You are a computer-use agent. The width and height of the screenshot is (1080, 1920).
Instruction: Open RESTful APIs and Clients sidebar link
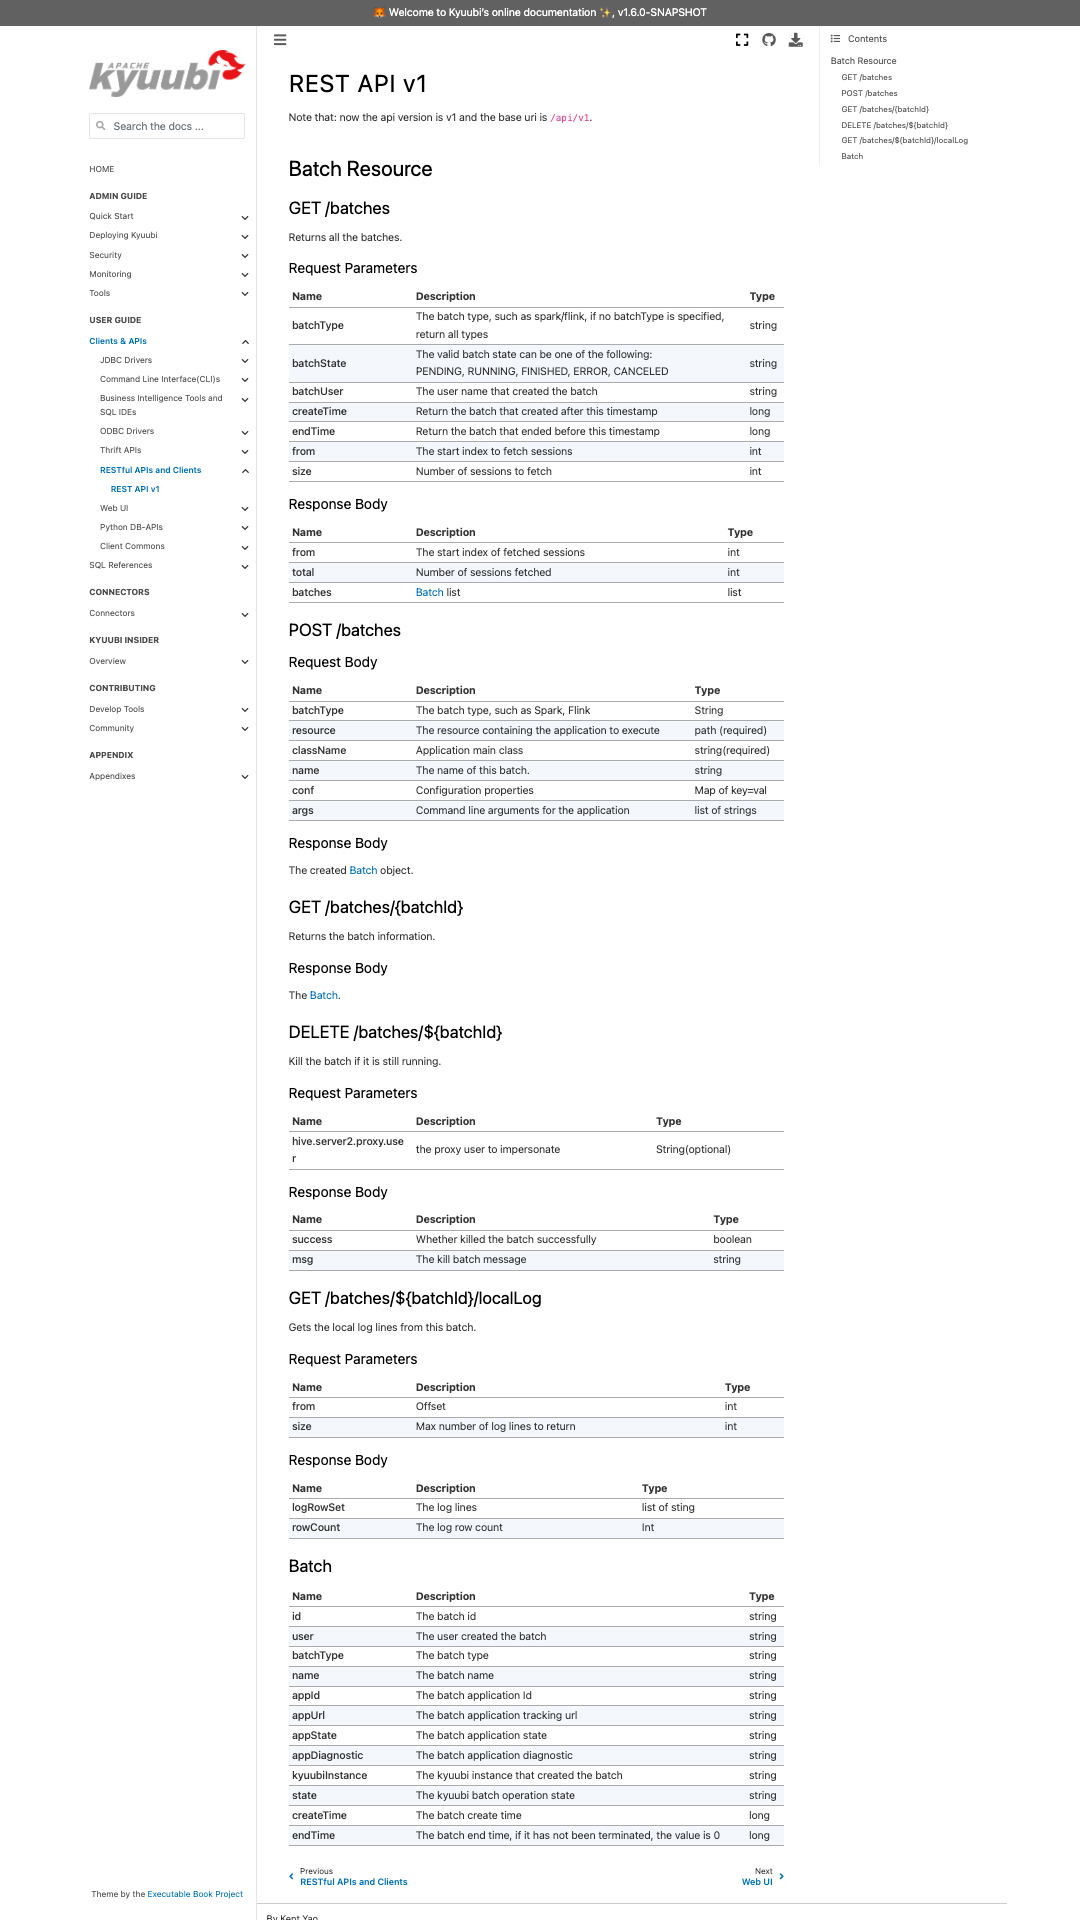coord(150,470)
